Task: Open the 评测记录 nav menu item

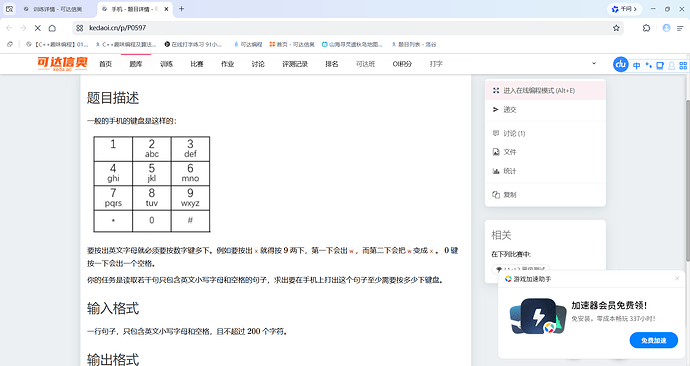Action: tap(295, 64)
